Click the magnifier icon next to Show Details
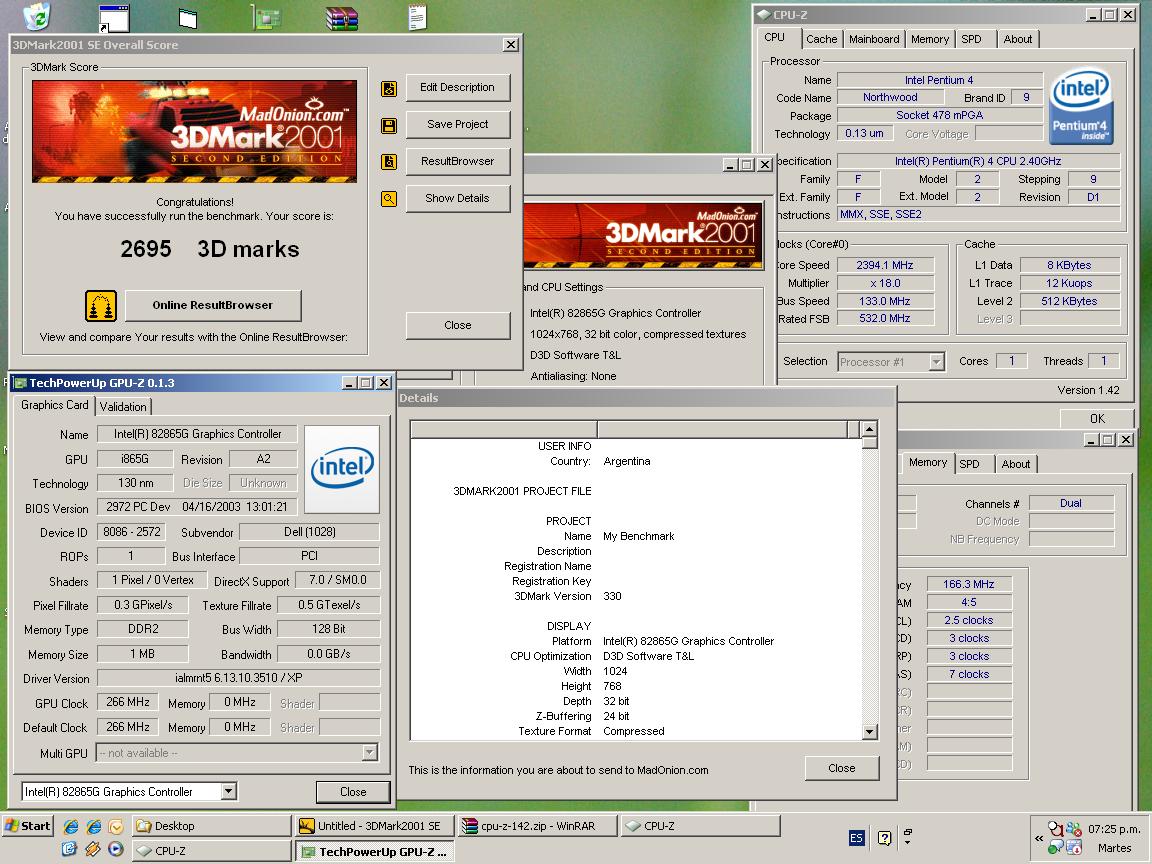 [x=389, y=198]
